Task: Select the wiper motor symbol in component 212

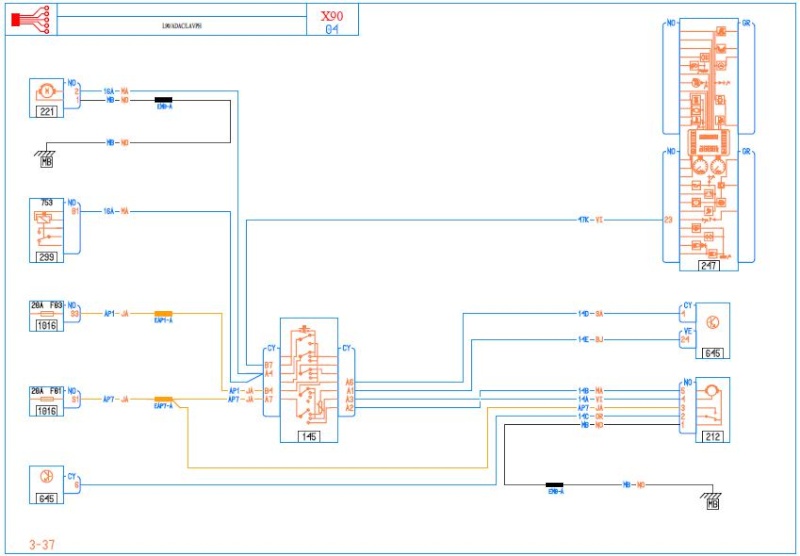Action: 710,392
